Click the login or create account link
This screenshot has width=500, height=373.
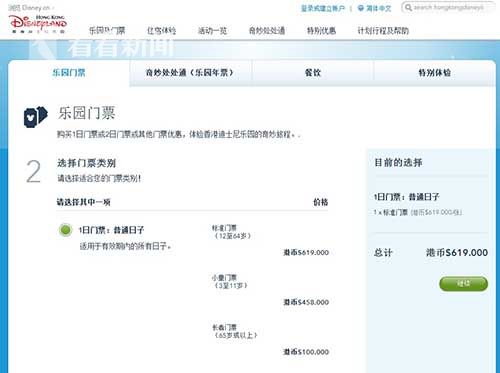323,8
